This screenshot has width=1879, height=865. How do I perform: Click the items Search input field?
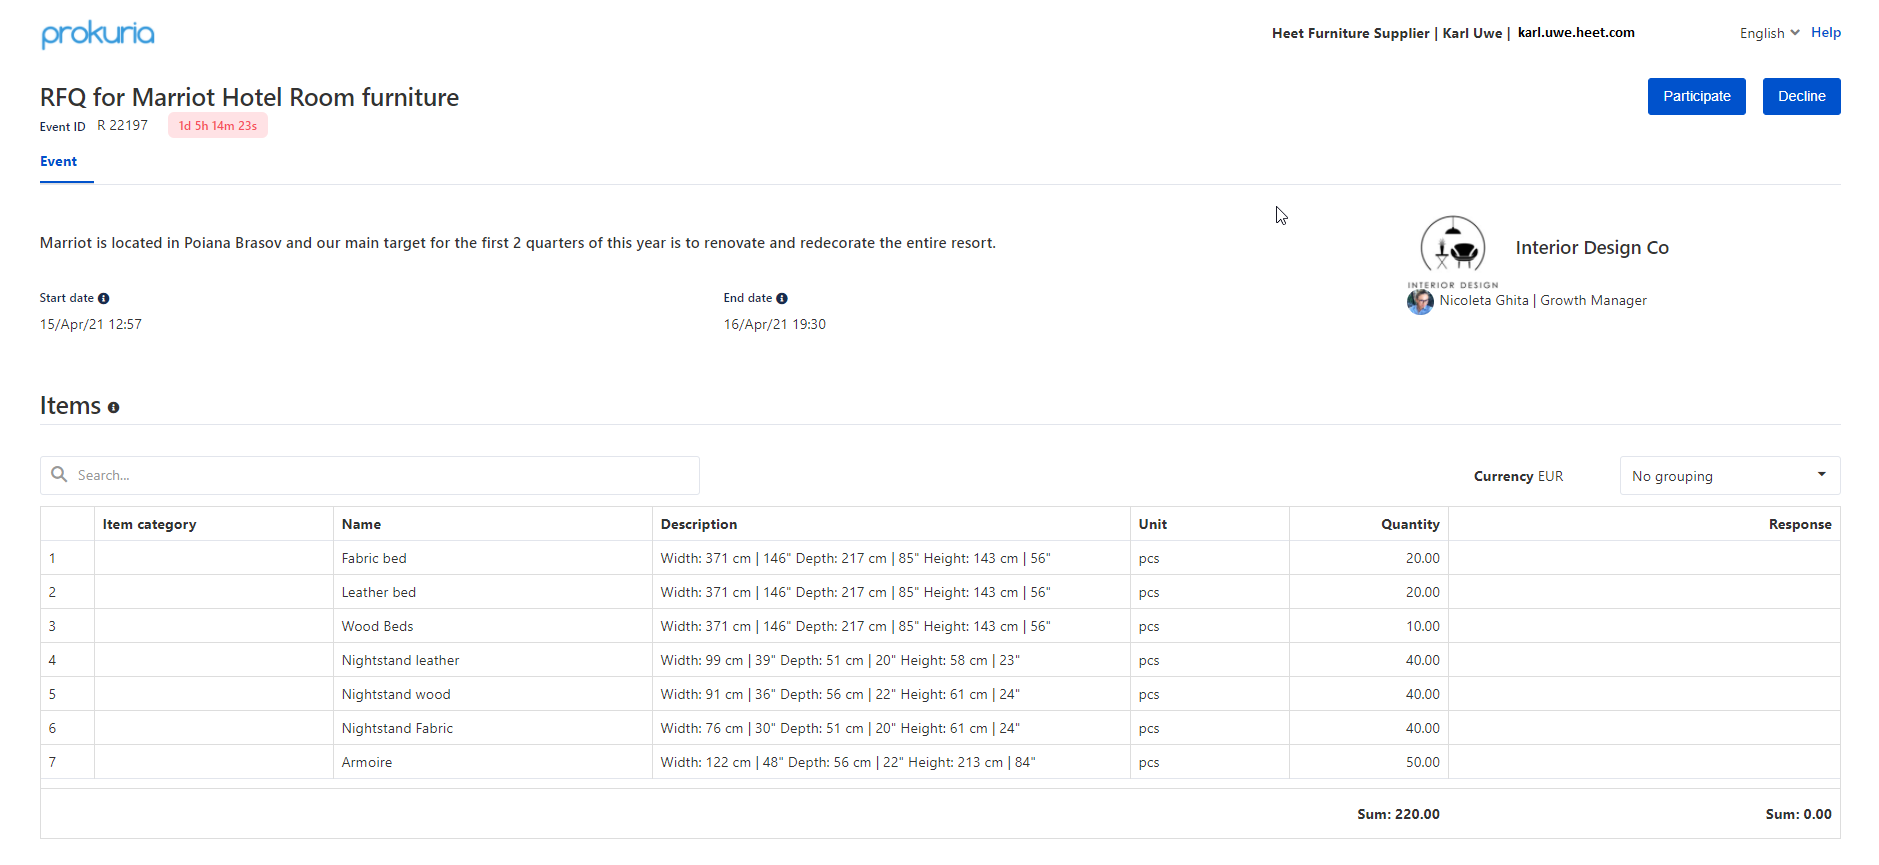(370, 476)
